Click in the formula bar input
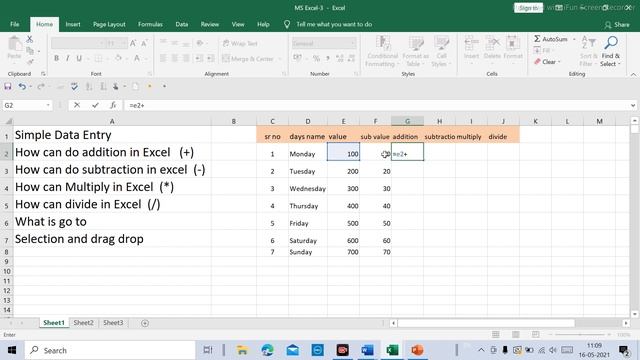Viewport: 640px width, 360px height. click(376, 105)
